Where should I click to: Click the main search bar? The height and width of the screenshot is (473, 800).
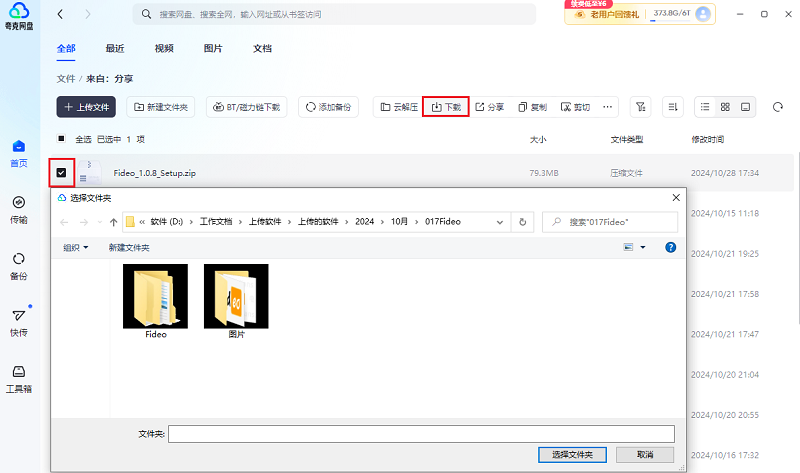point(334,14)
